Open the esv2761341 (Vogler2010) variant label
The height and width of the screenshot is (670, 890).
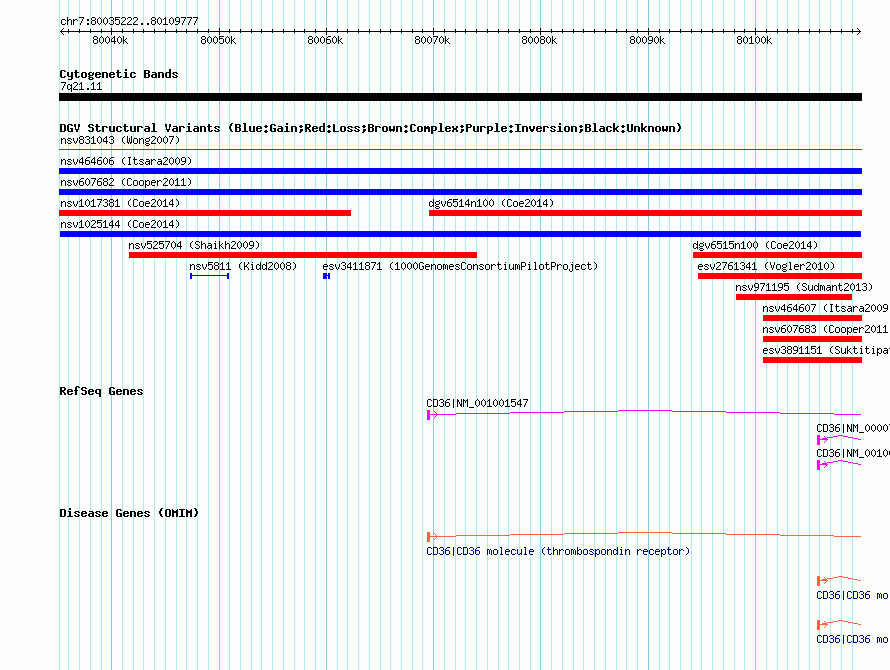click(x=766, y=266)
